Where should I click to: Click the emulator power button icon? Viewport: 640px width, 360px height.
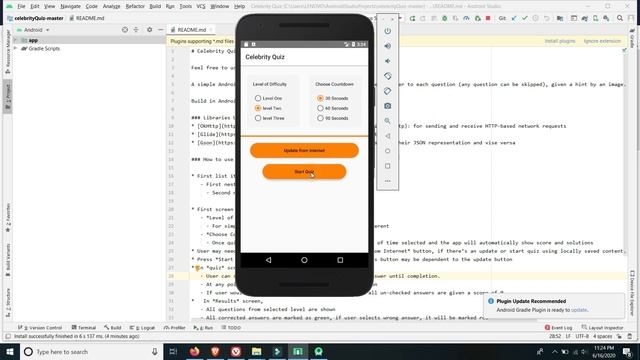point(387,31)
